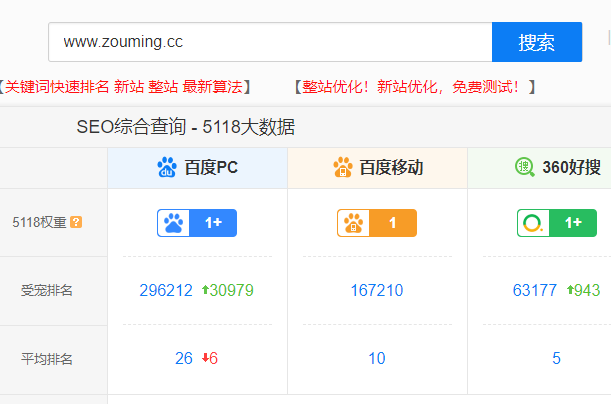Select the 百度移动 column header
This screenshot has width=611, height=404.
point(378,168)
